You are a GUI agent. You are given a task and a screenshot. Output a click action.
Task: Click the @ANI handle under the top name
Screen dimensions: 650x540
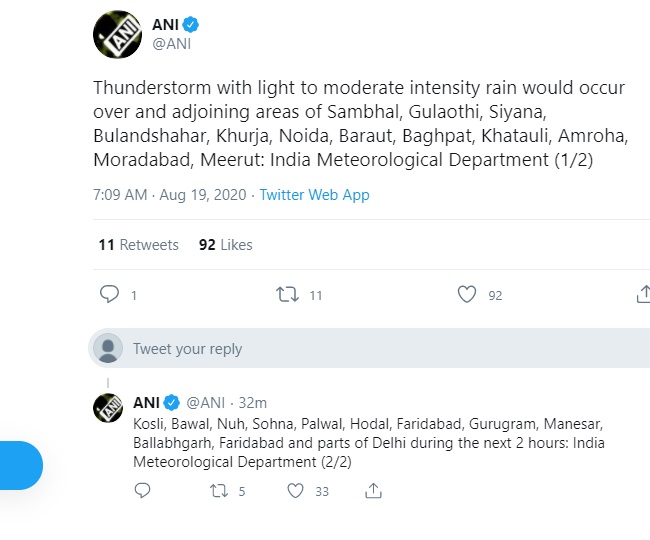tap(170, 43)
